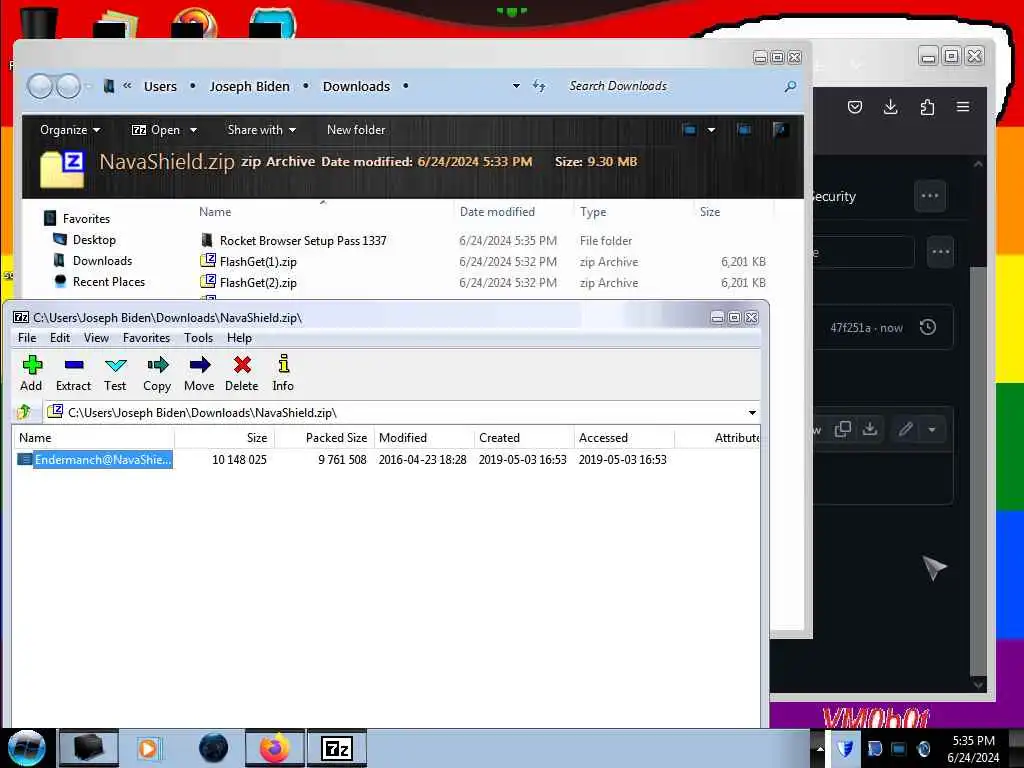This screenshot has height=768, width=1024.
Task: Expand the Explorer view options arrow
Action: [711, 129]
